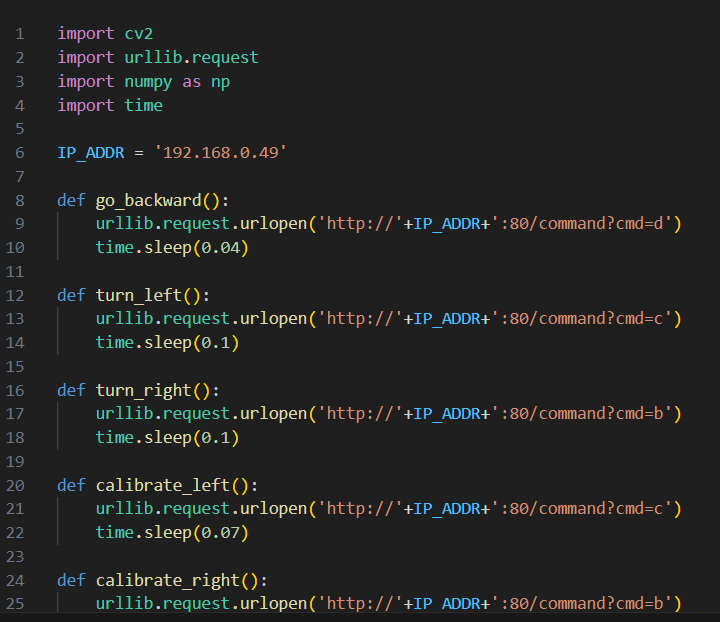Place cursor on the cv2 import
720x622 pixels.
click(x=139, y=33)
